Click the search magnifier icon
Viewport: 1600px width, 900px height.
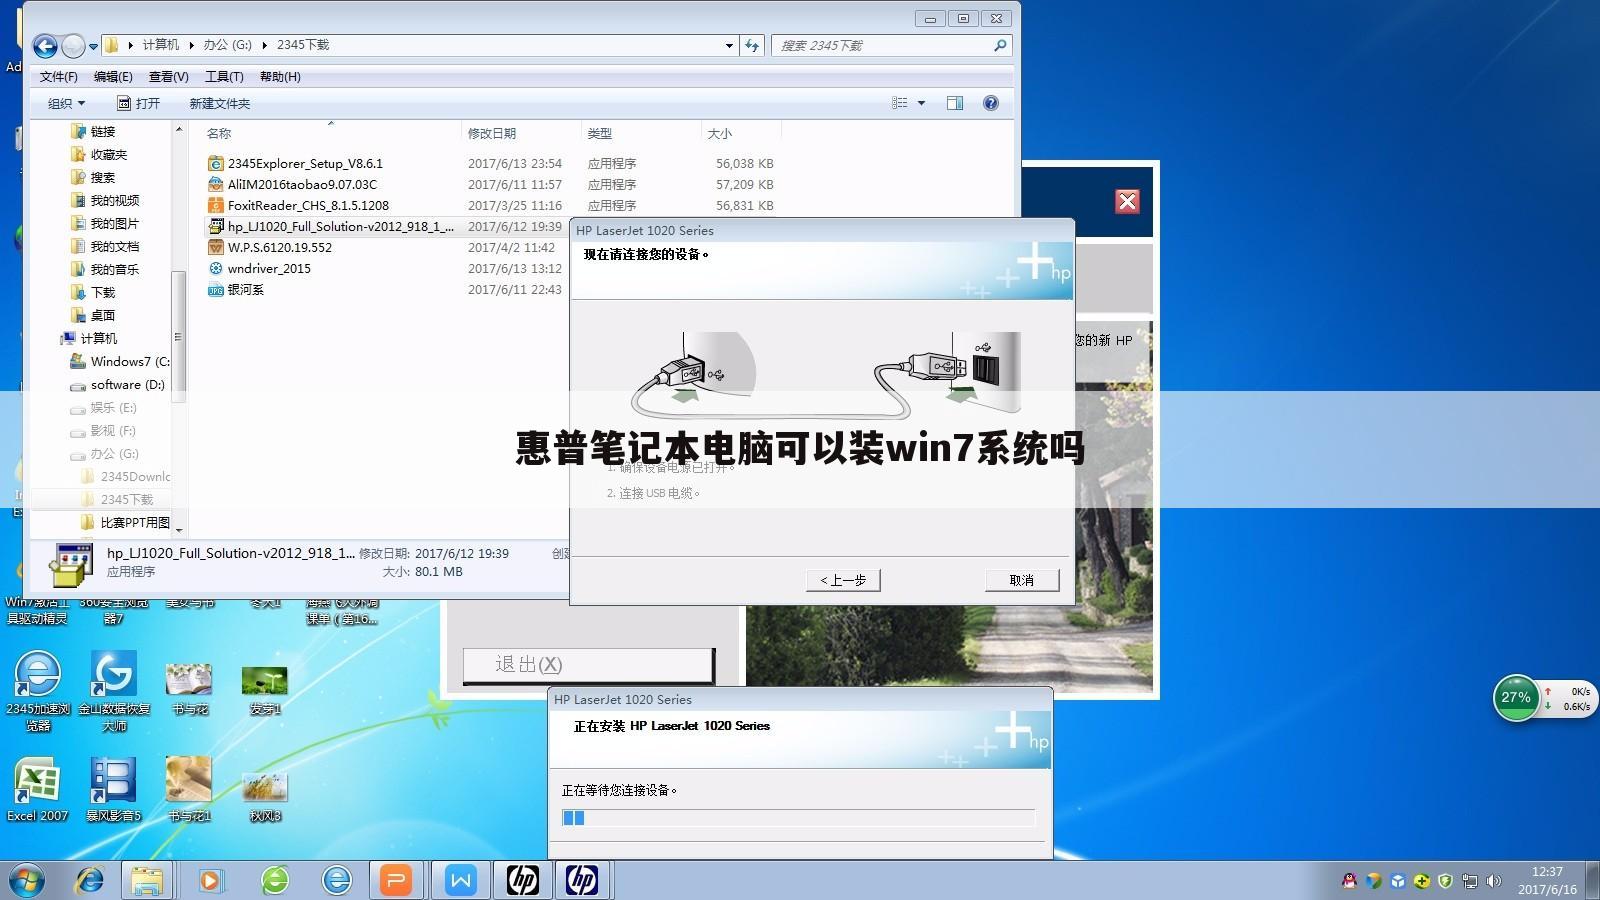coord(999,46)
